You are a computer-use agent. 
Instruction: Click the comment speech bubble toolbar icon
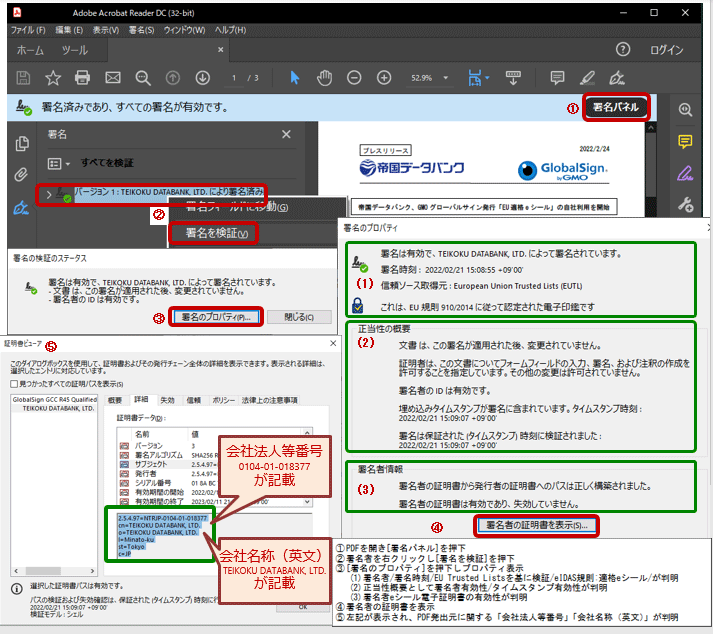click(x=557, y=78)
